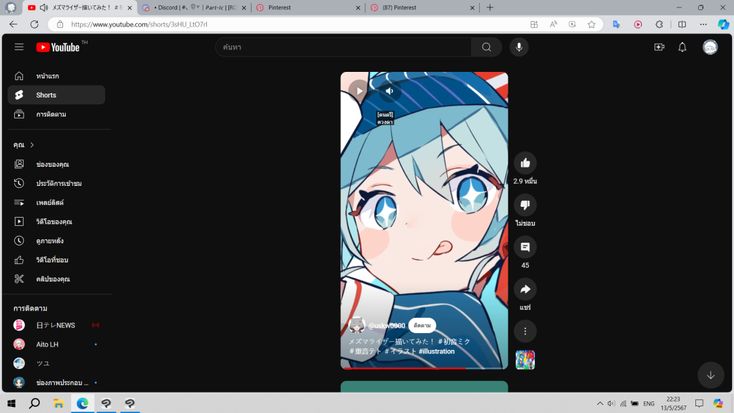This screenshot has height=413, width=734.
Task: Switch to the (87) Pinterest tab
Action: point(421,7)
